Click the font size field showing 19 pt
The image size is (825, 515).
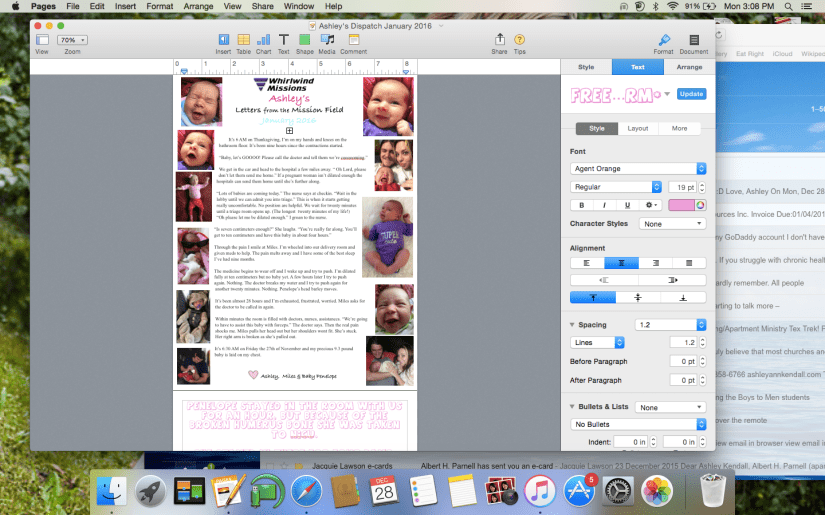pyautogui.click(x=683, y=187)
